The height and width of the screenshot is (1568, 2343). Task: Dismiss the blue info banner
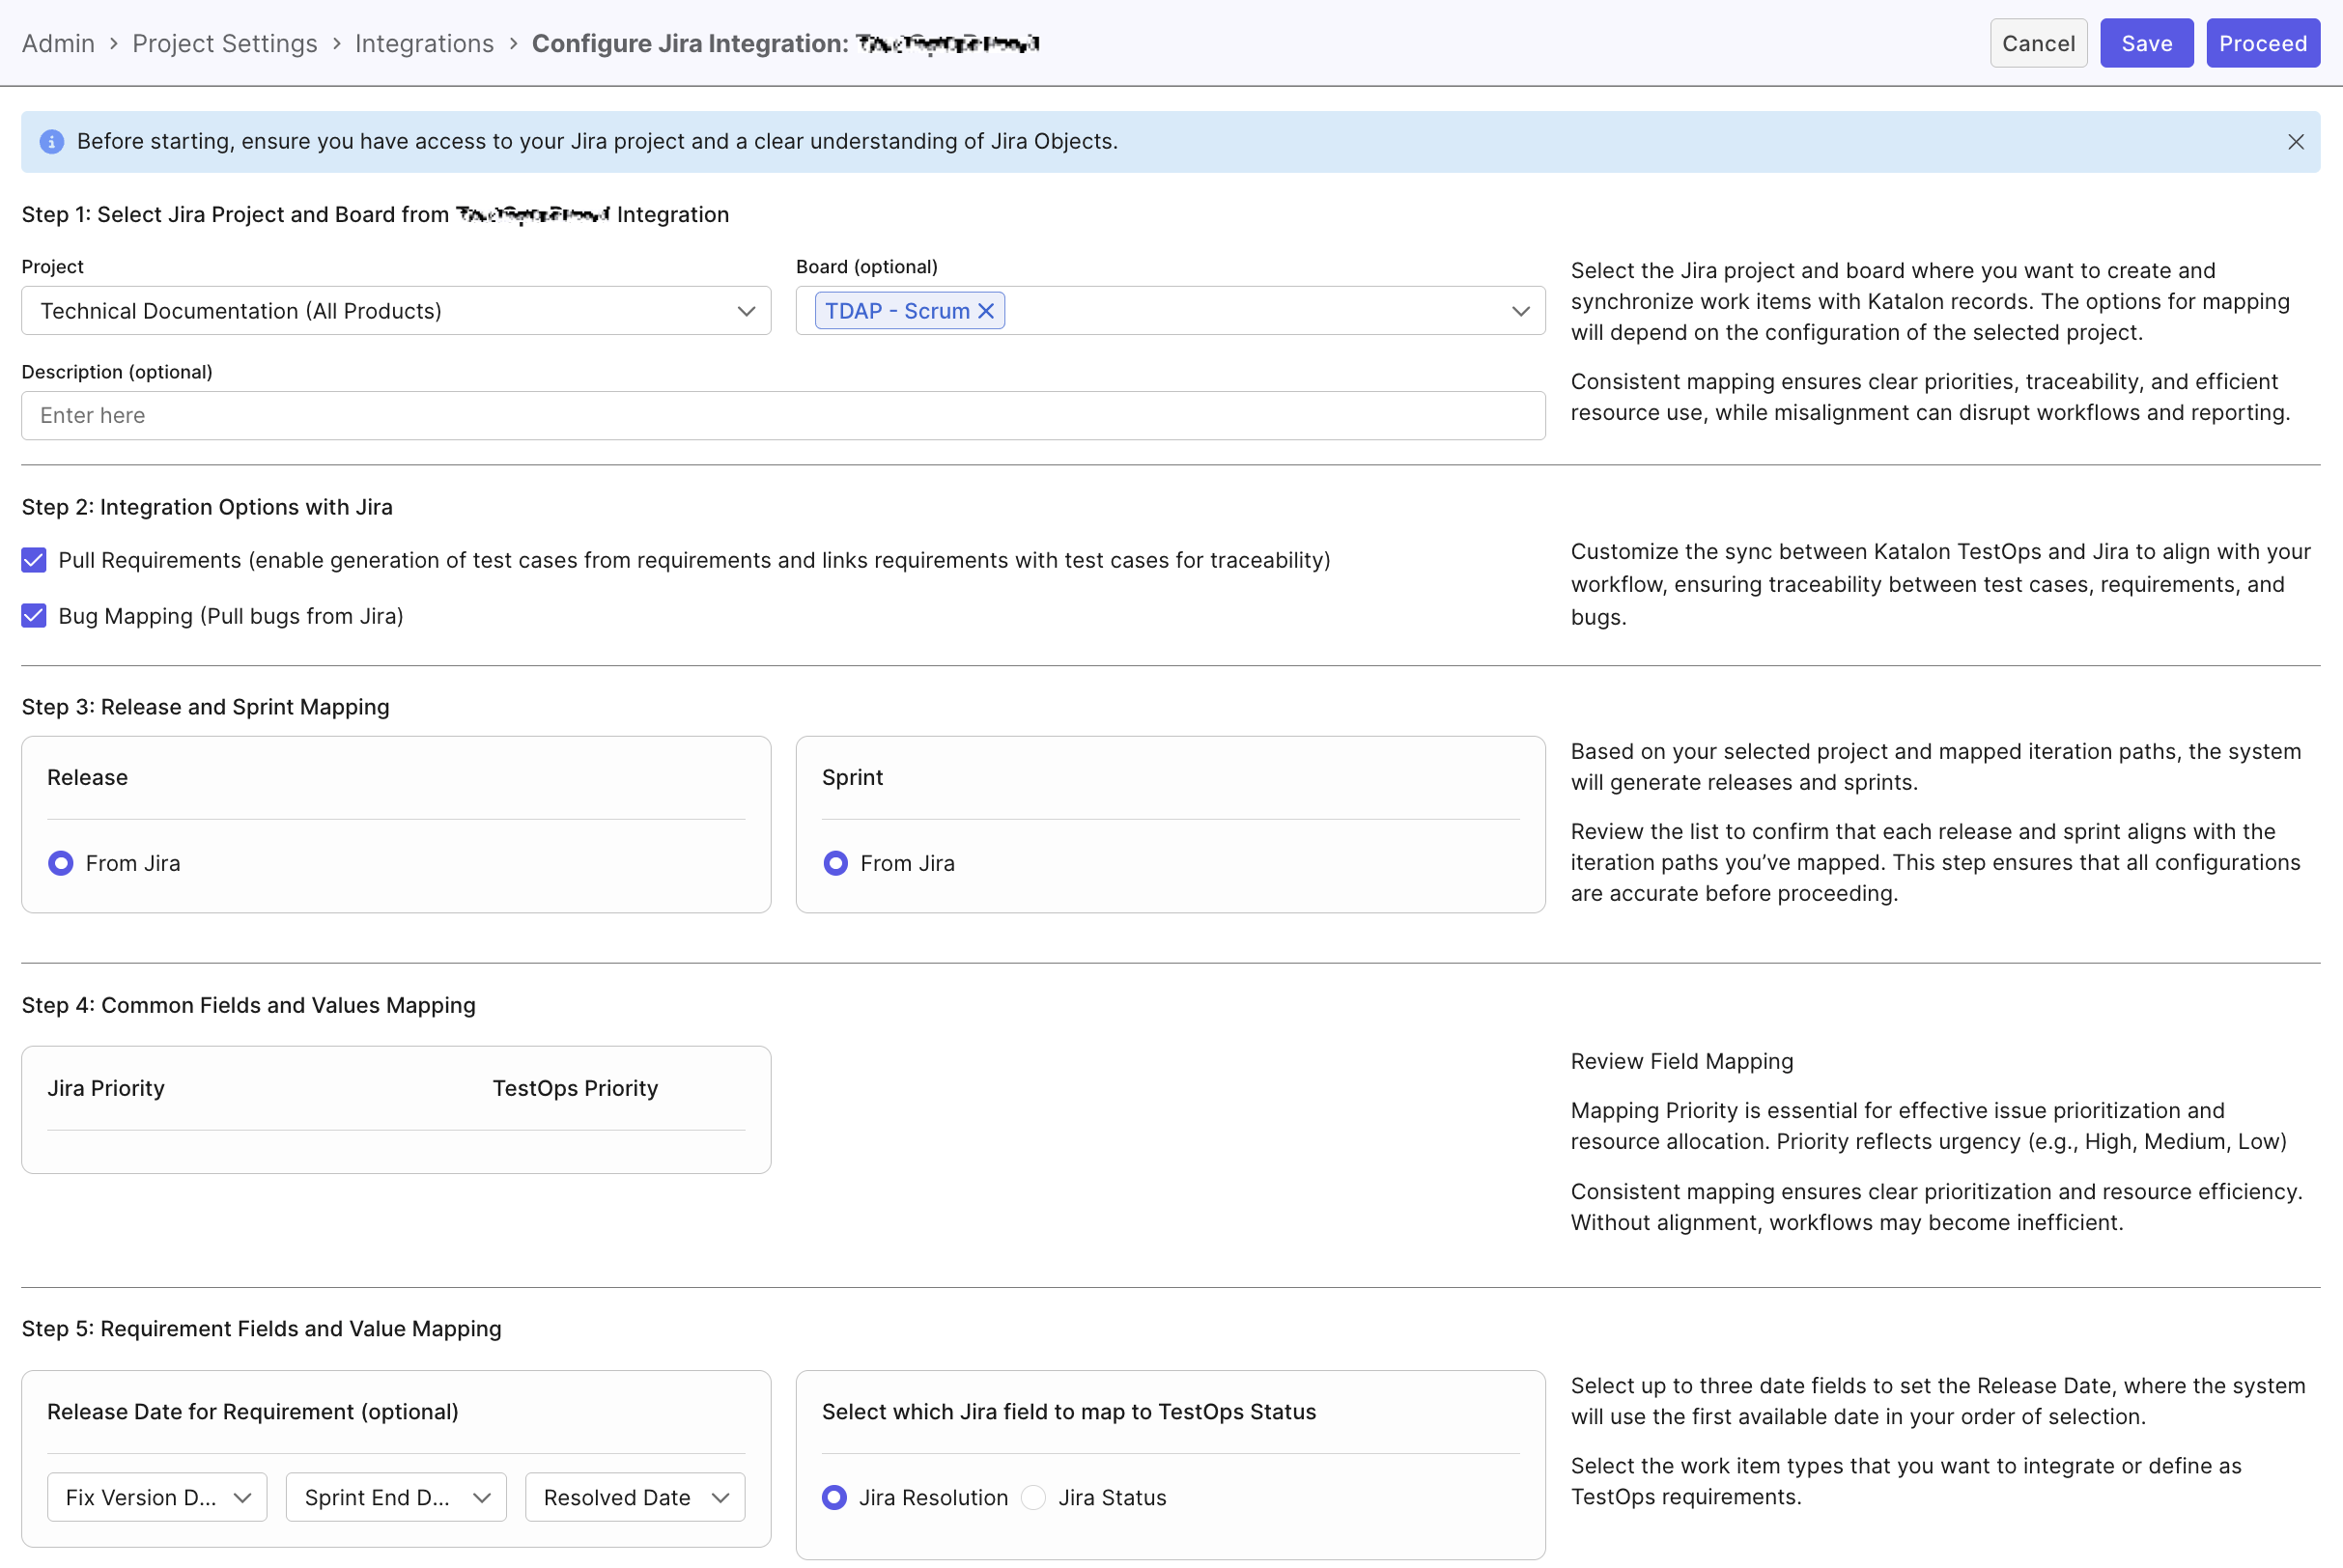2295,142
